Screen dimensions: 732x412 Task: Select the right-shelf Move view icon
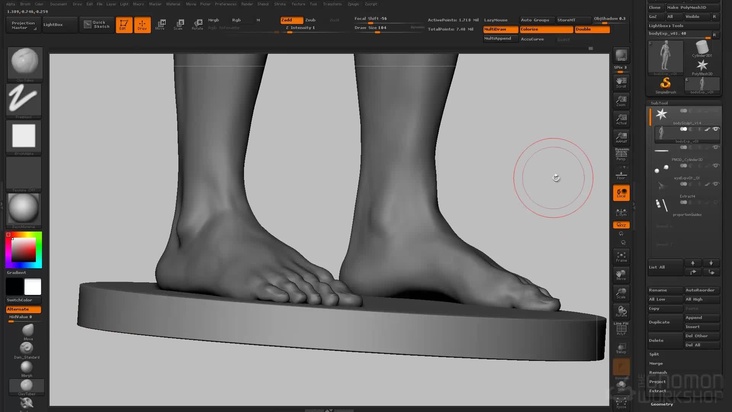point(621,275)
